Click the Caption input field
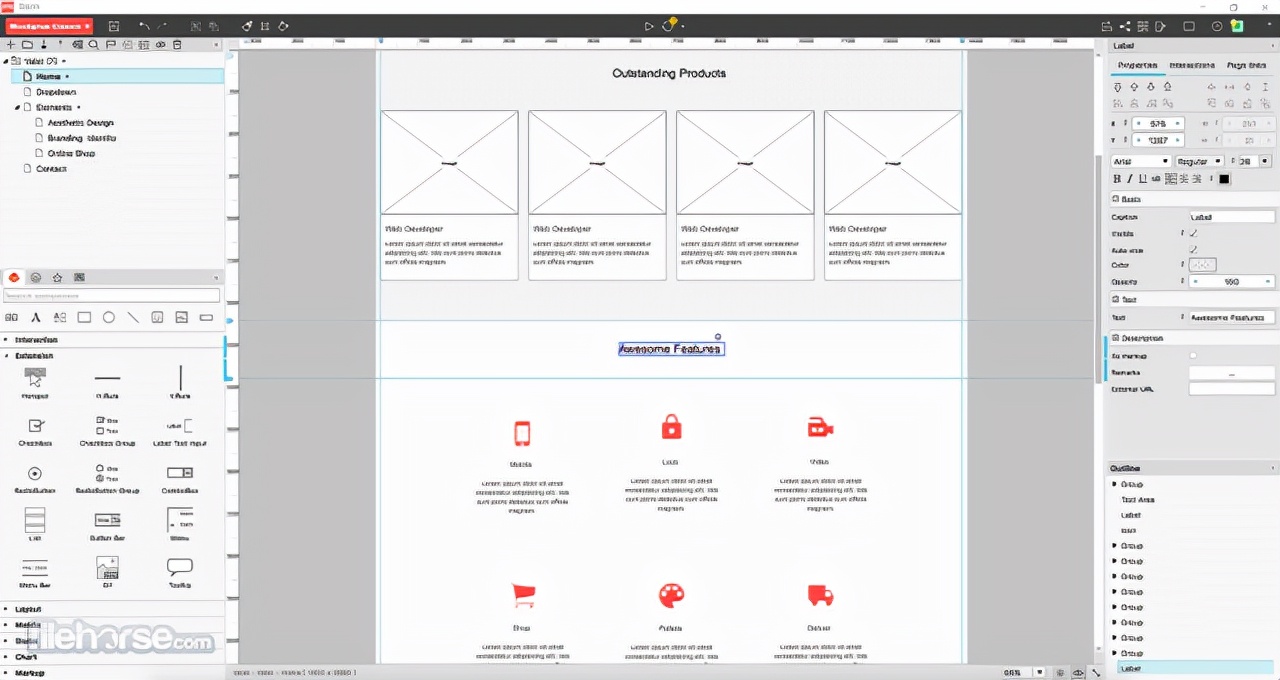 coord(1231,216)
